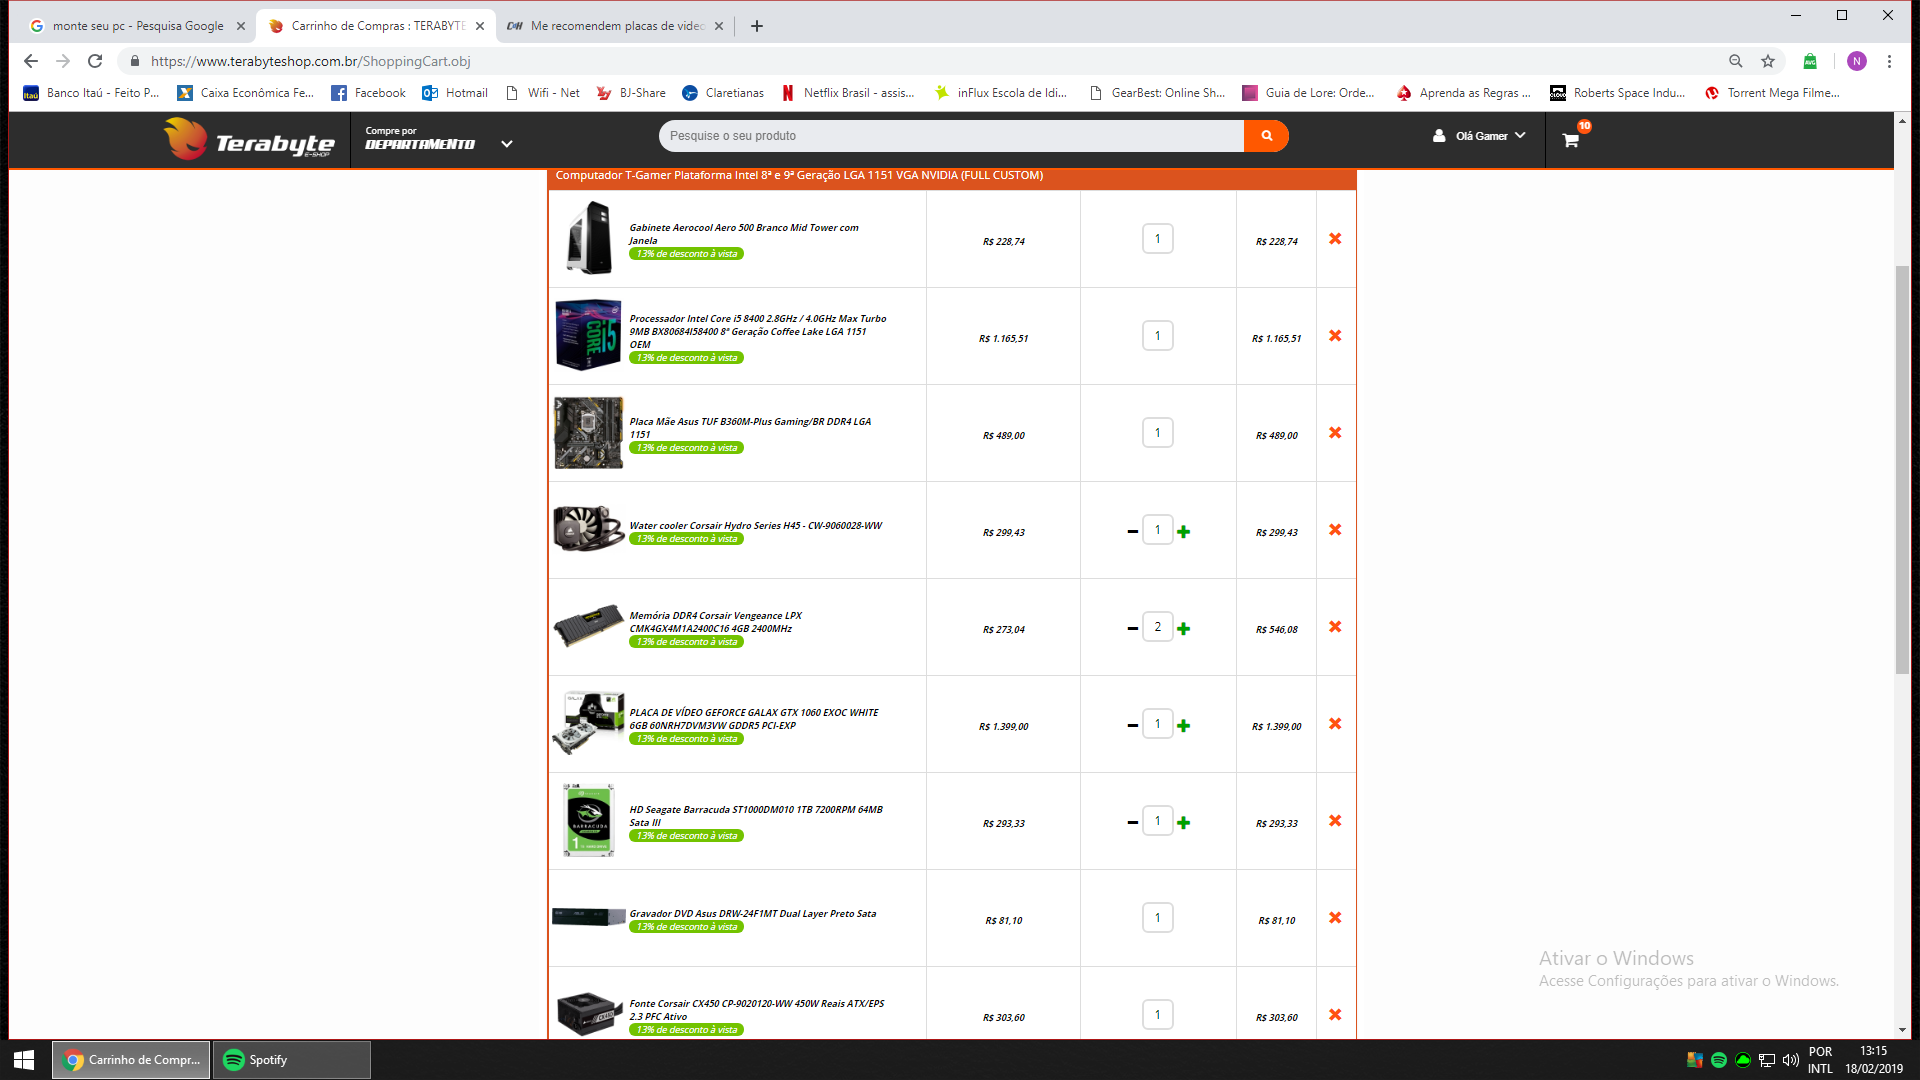This screenshot has width=1920, height=1080.
Task: Open the Chrome three-dot menu
Action: pos(1889,61)
